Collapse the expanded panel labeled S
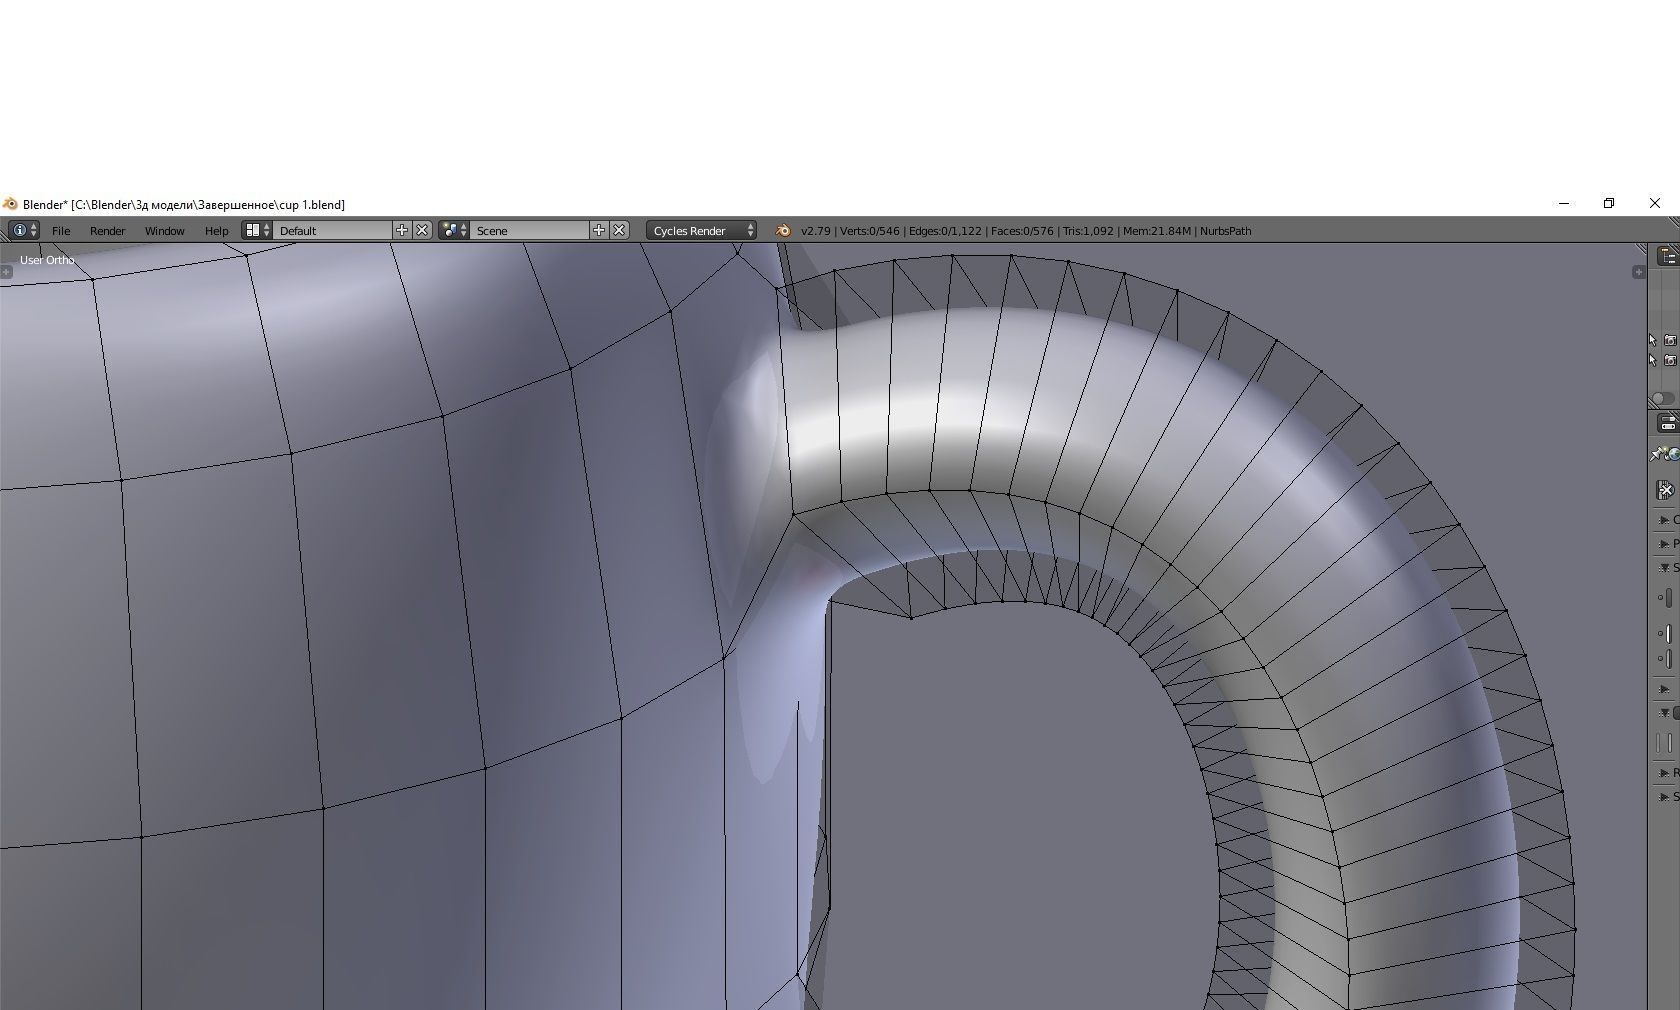Screen dimensions: 1680x1010 (1666, 568)
